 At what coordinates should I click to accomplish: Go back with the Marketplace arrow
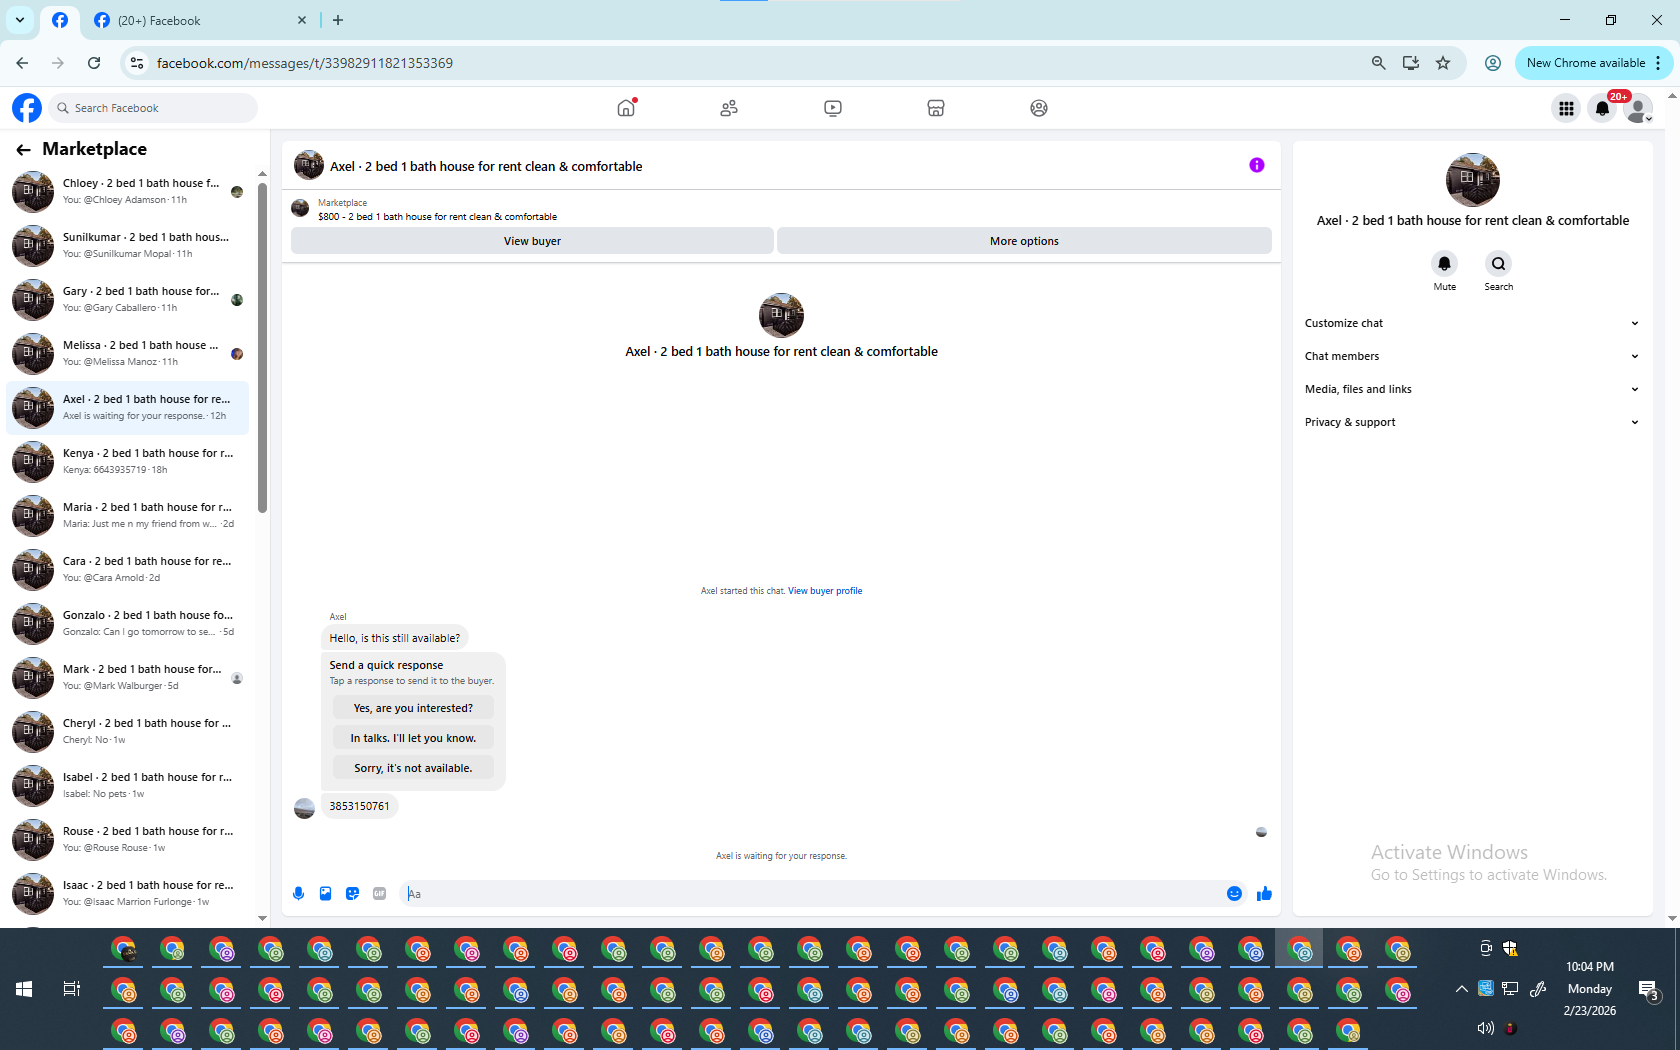[x=23, y=150]
